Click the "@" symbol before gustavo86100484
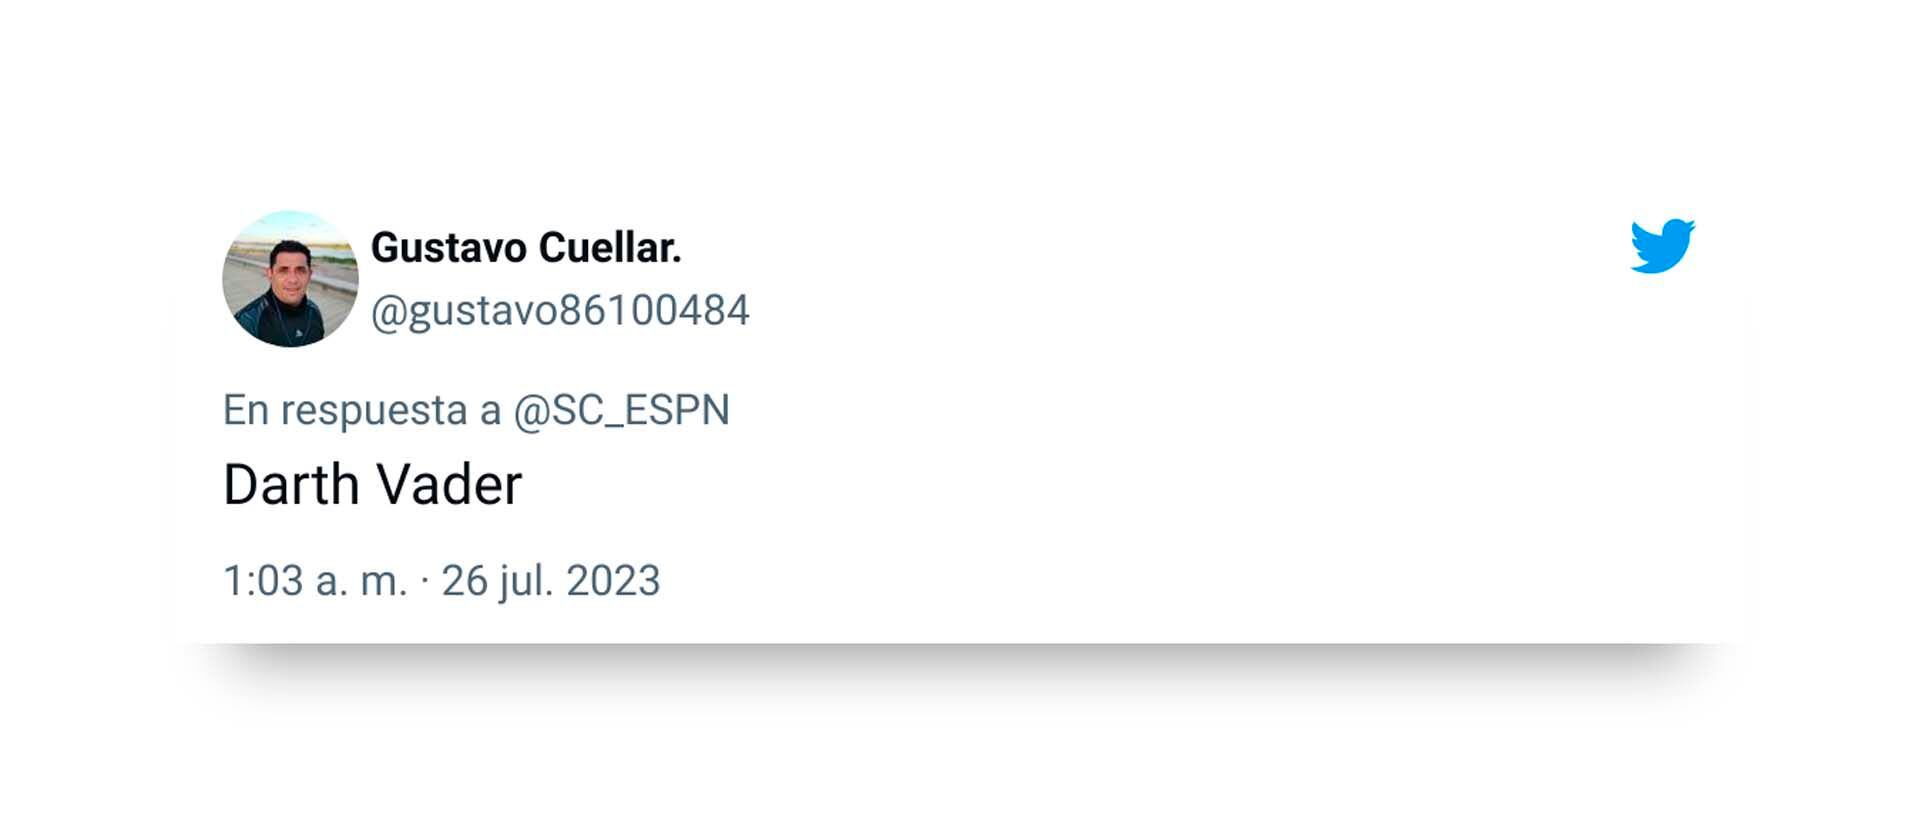Viewport: 1920px width, 820px height. pyautogui.click(x=388, y=312)
